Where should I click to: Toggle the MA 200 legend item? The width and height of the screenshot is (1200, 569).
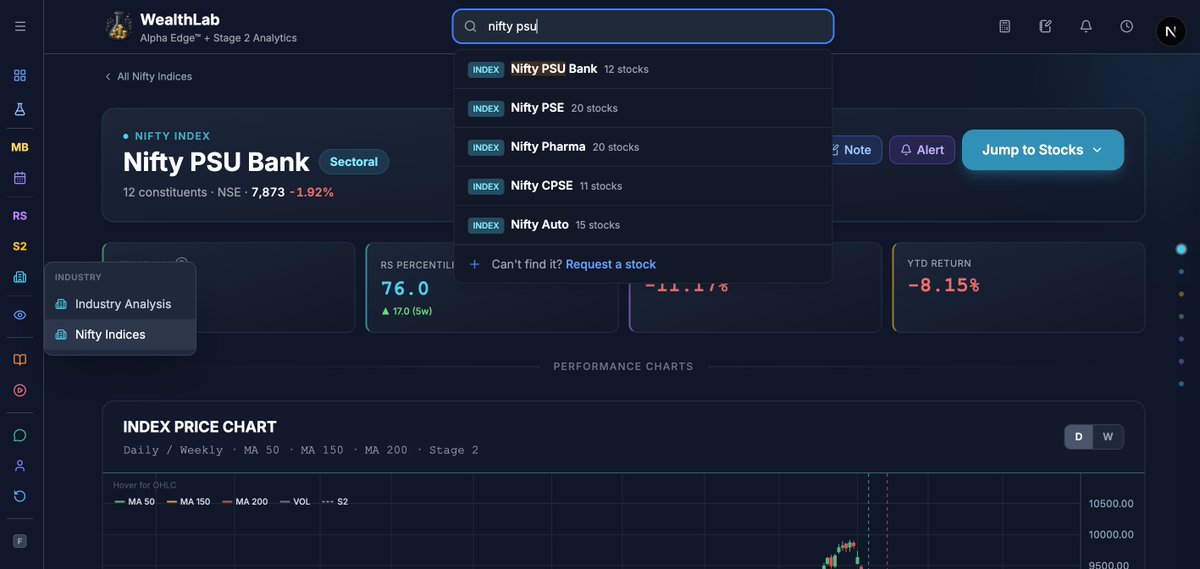click(x=245, y=502)
